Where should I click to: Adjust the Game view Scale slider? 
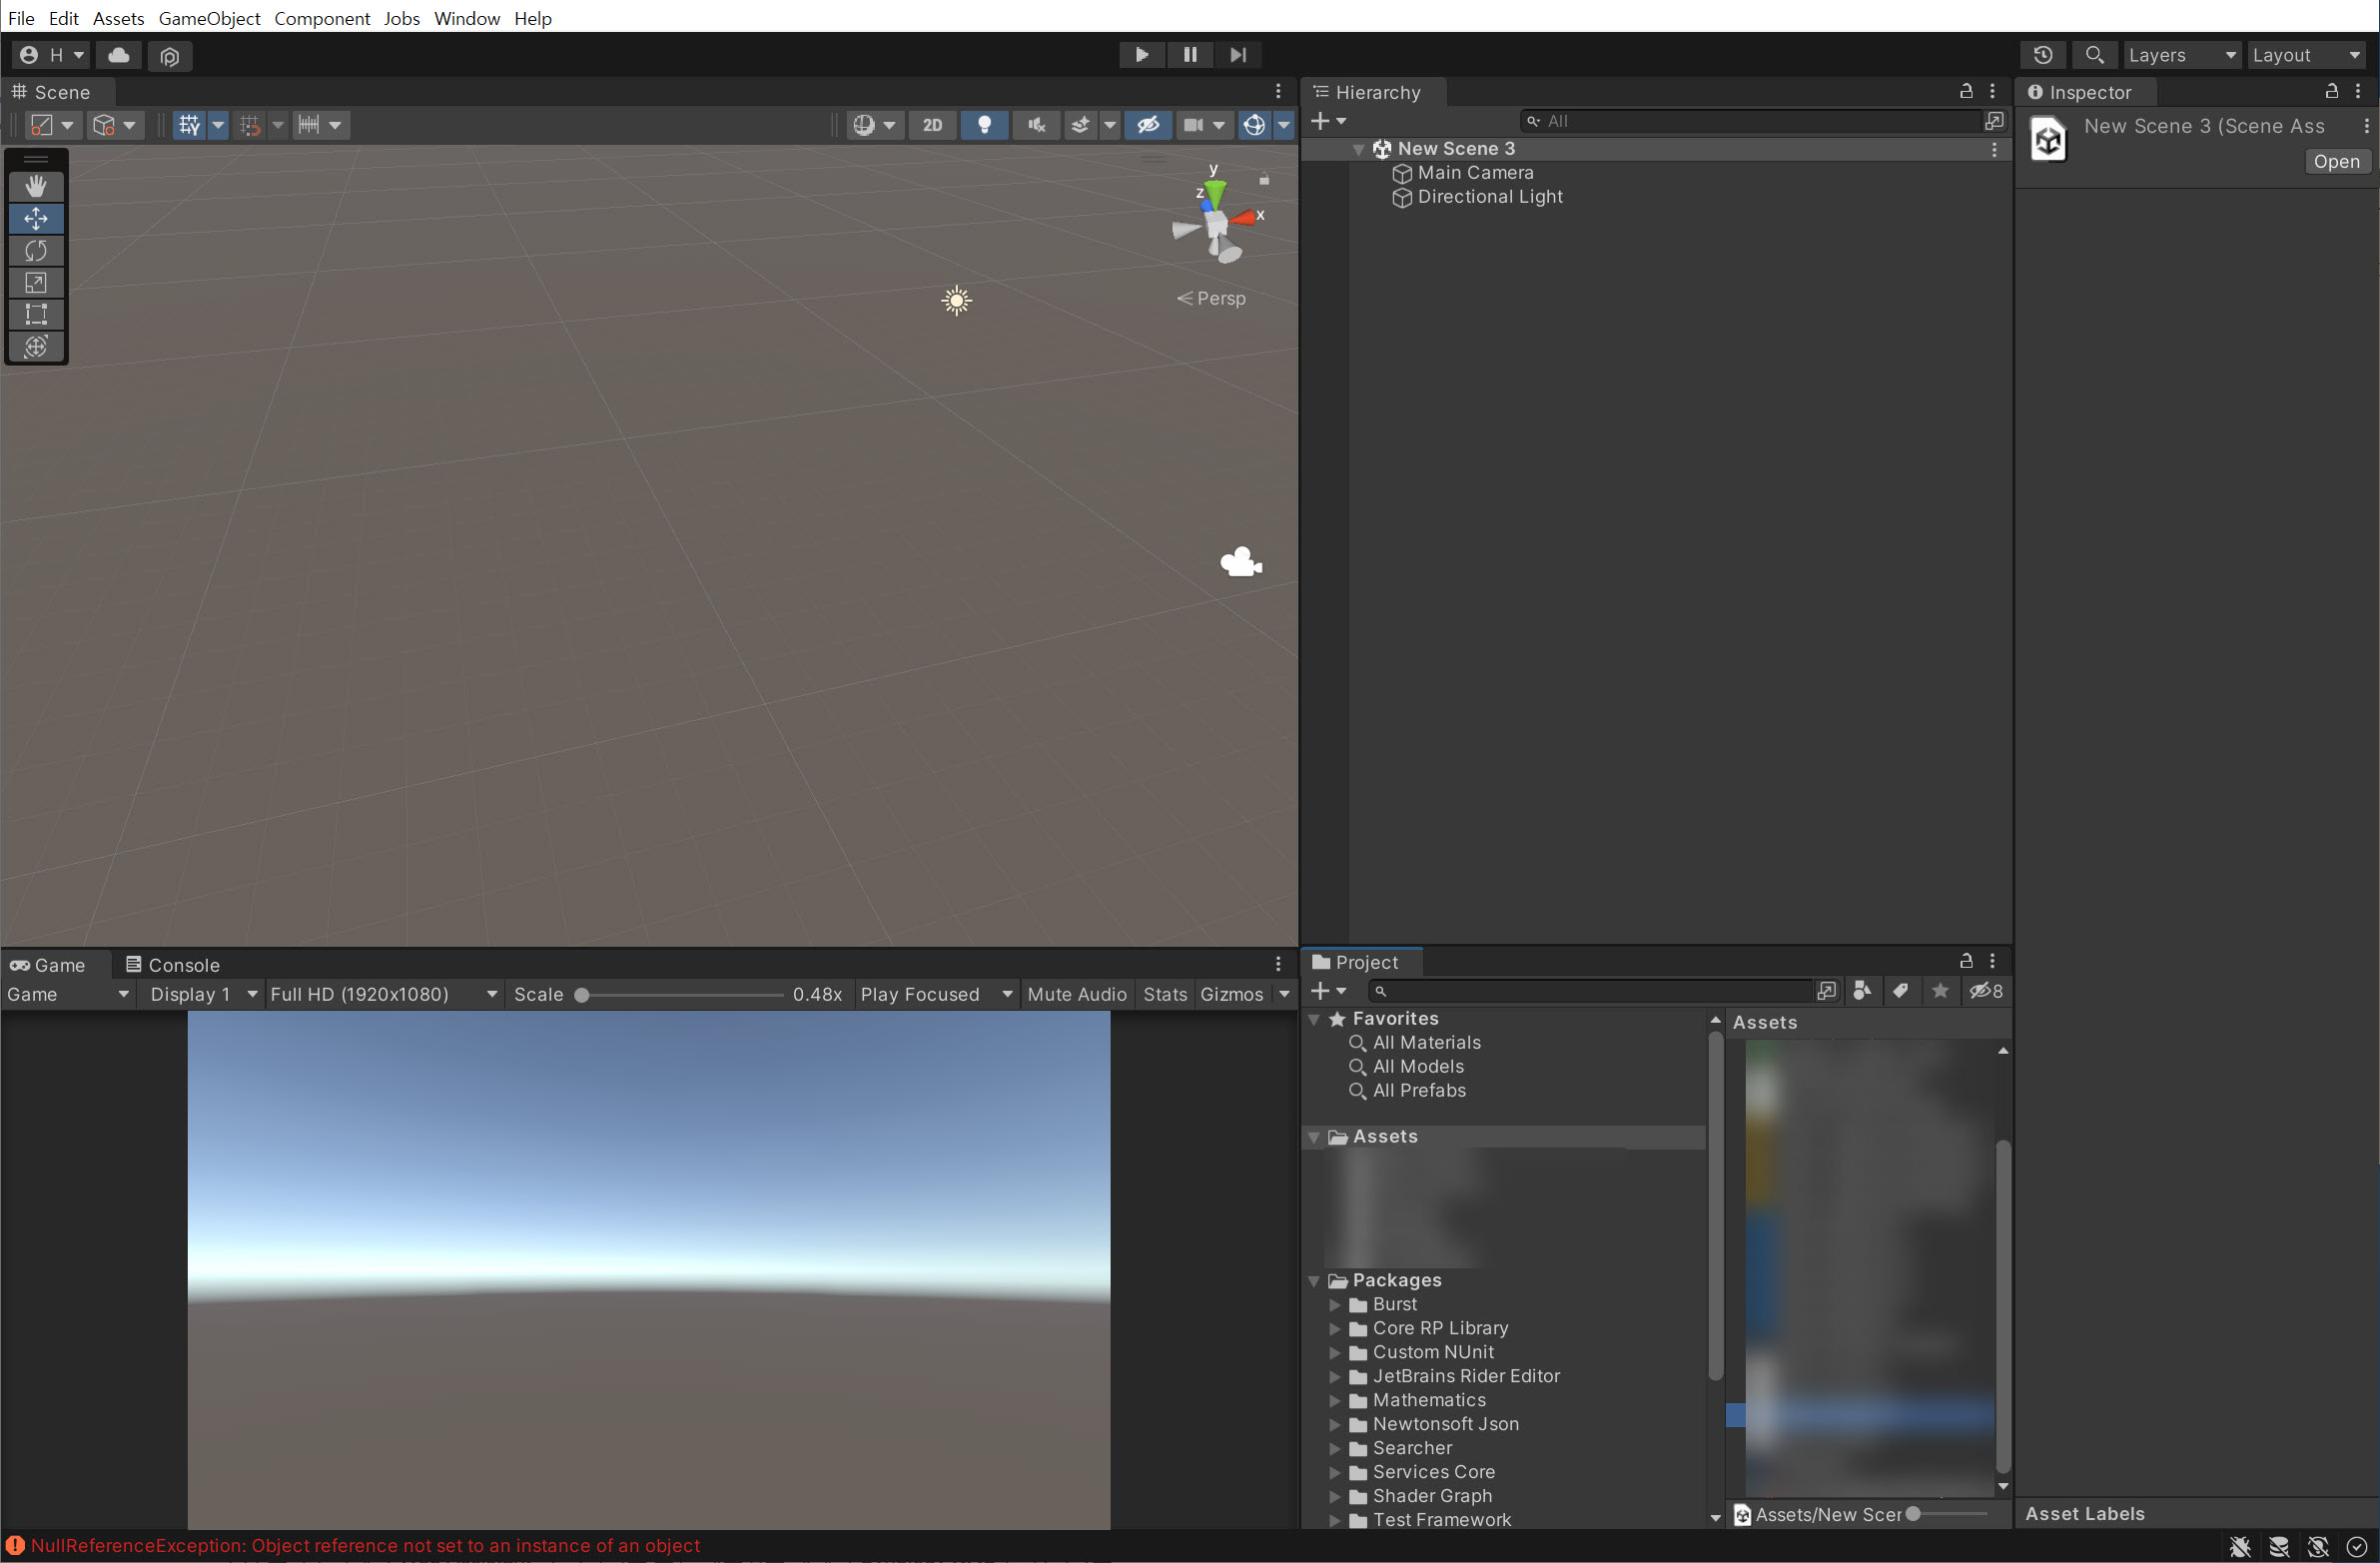[x=582, y=995]
